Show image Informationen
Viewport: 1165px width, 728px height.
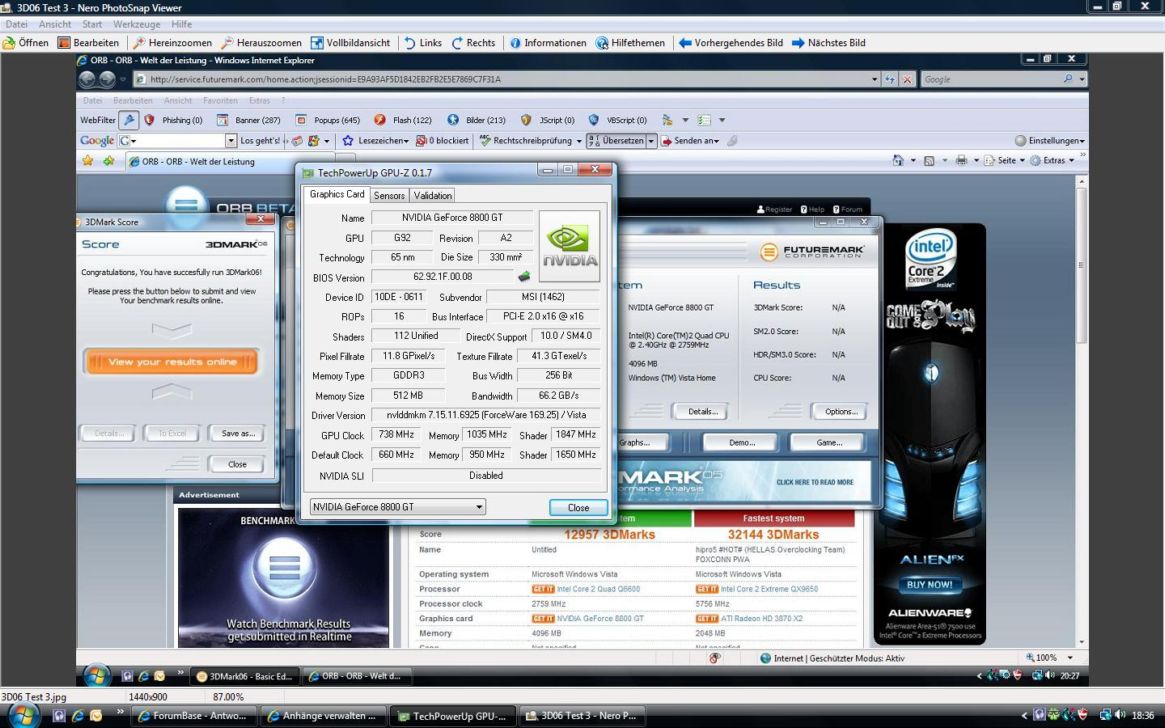[548, 43]
